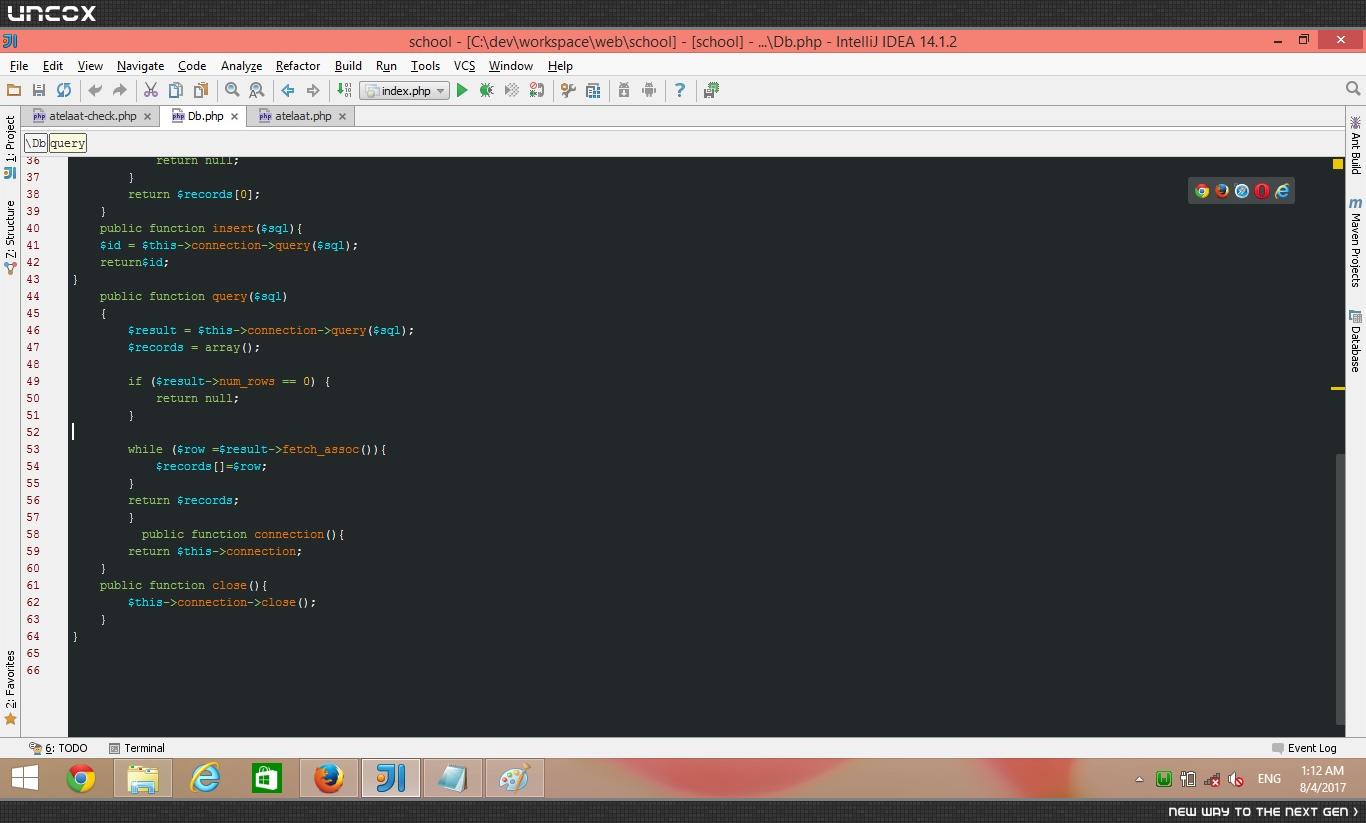Open the VCS menu

pos(464,65)
